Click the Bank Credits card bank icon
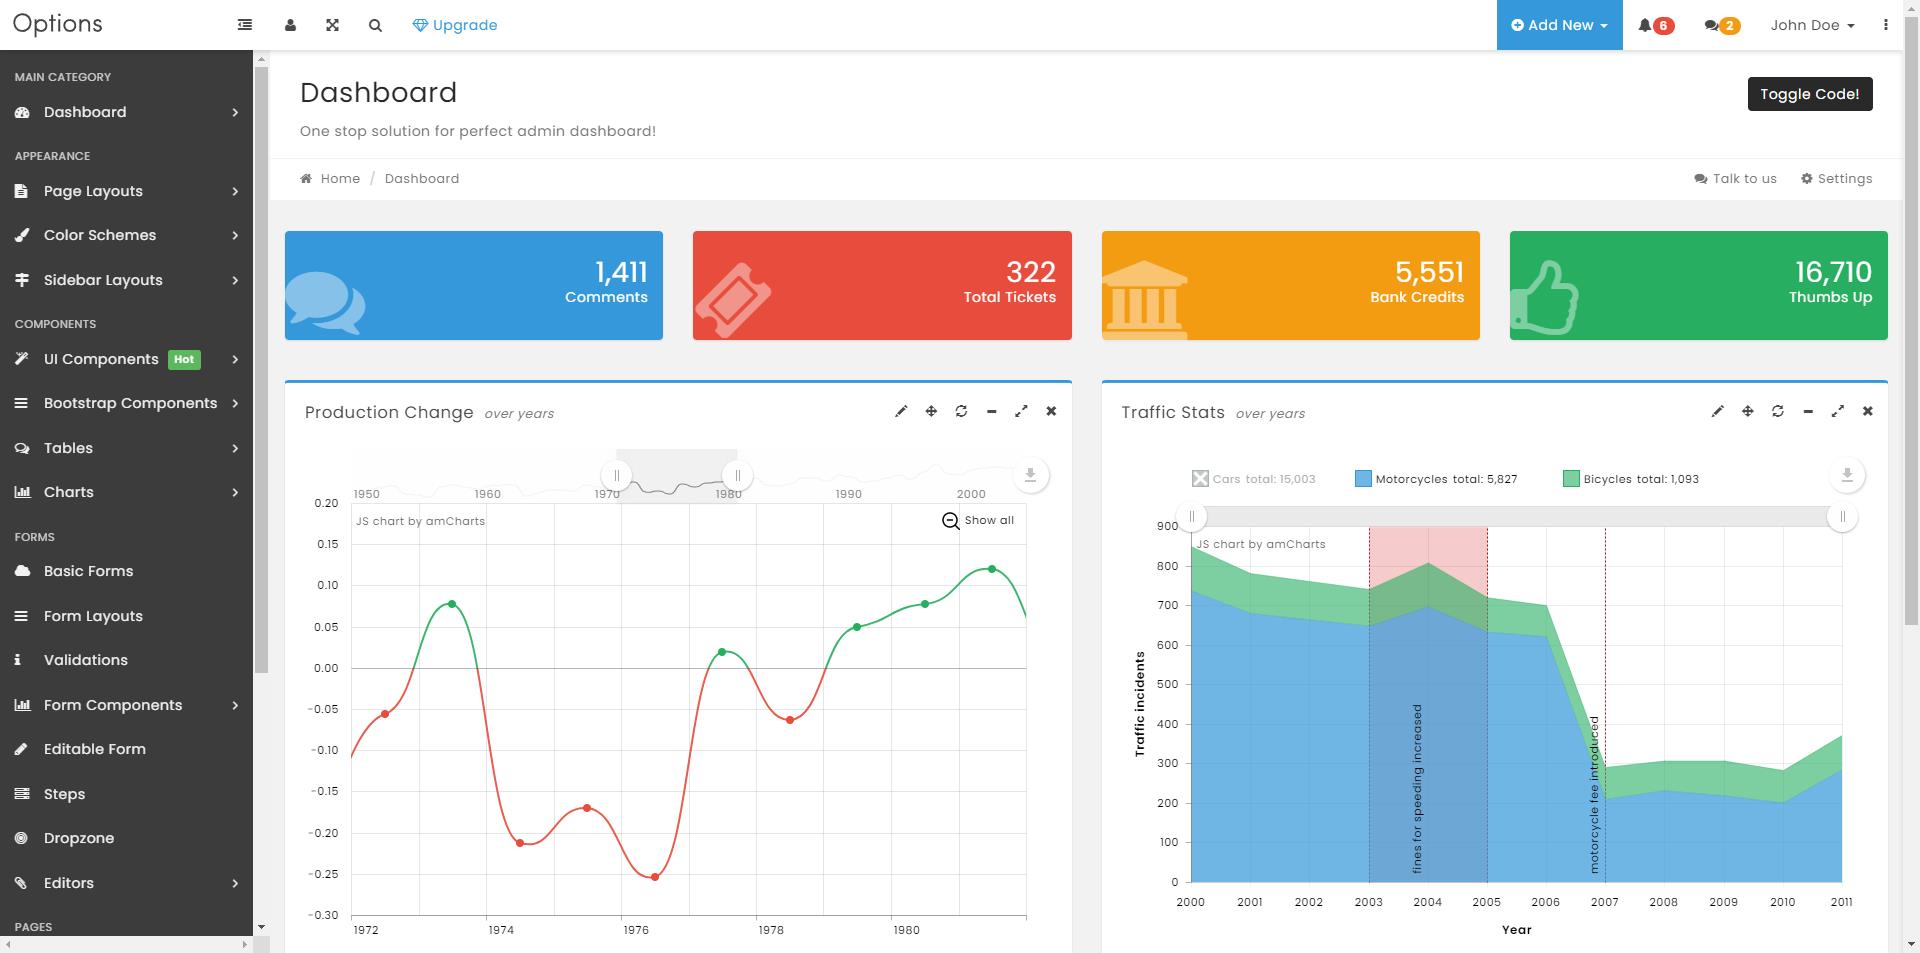This screenshot has width=1920, height=953. pos(1145,299)
